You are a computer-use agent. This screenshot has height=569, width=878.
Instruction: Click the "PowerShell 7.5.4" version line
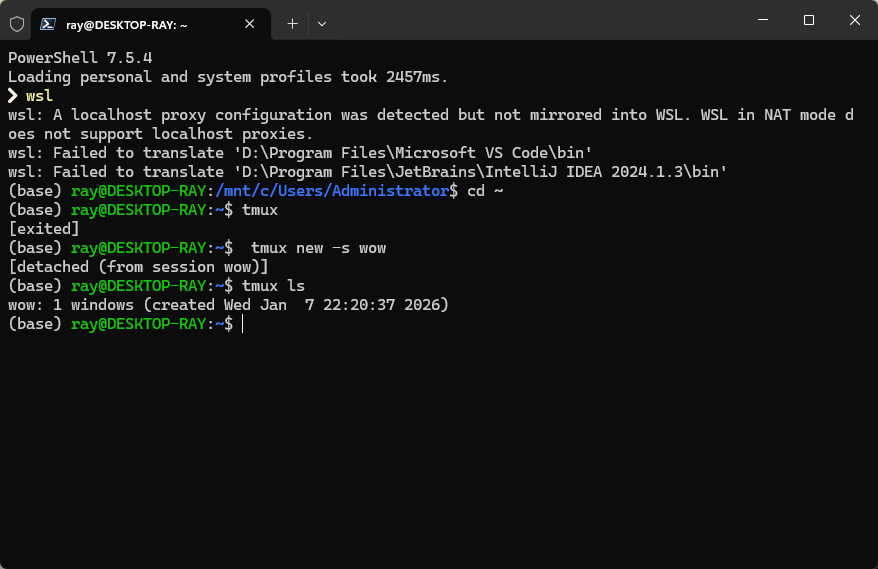coord(80,58)
